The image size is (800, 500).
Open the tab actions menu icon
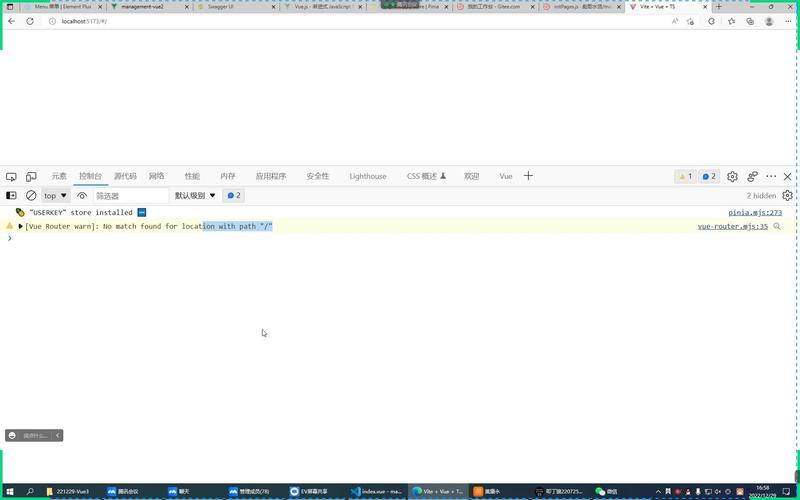(9, 7)
